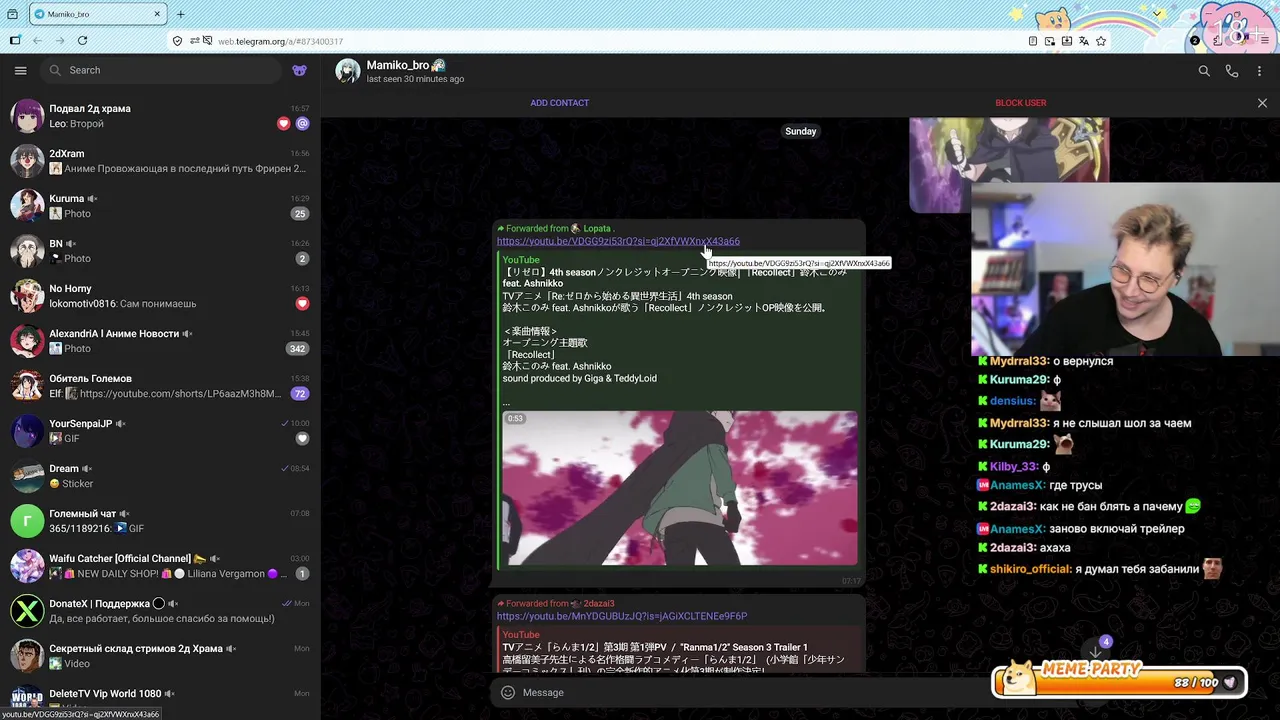Click the 342 unread badge
1280x720 pixels.
[x=297, y=349]
